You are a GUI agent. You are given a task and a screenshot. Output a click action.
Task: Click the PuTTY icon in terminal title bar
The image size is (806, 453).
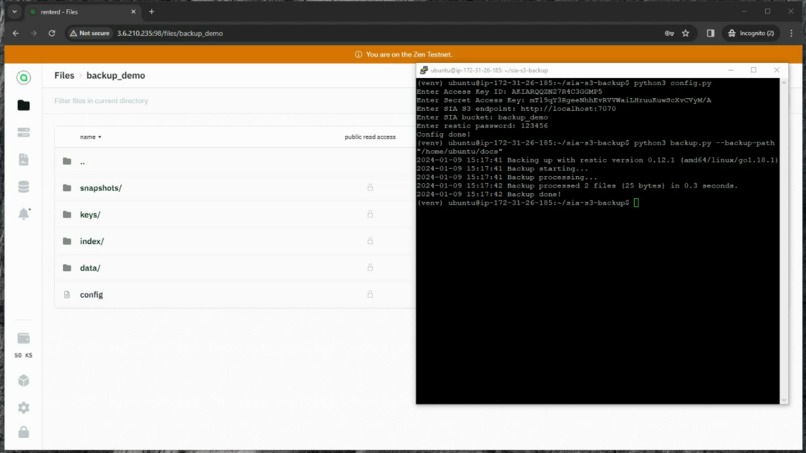click(424, 70)
